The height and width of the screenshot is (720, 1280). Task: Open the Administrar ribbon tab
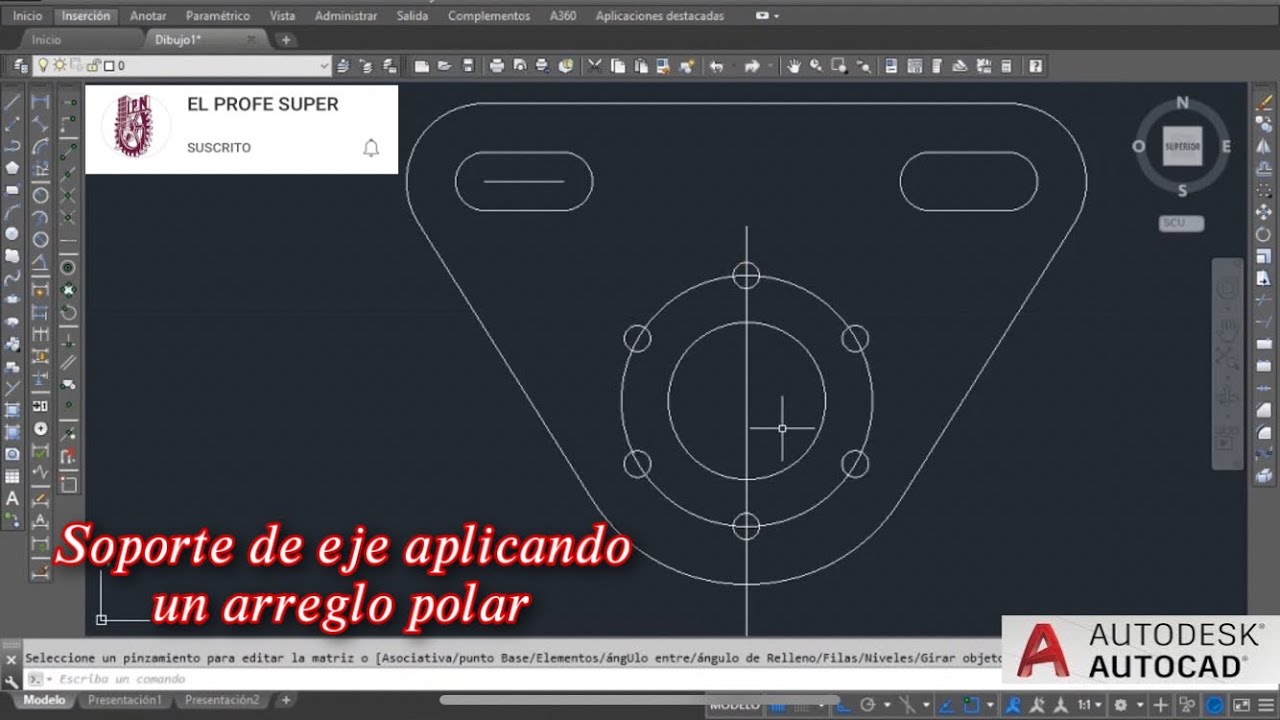click(346, 16)
